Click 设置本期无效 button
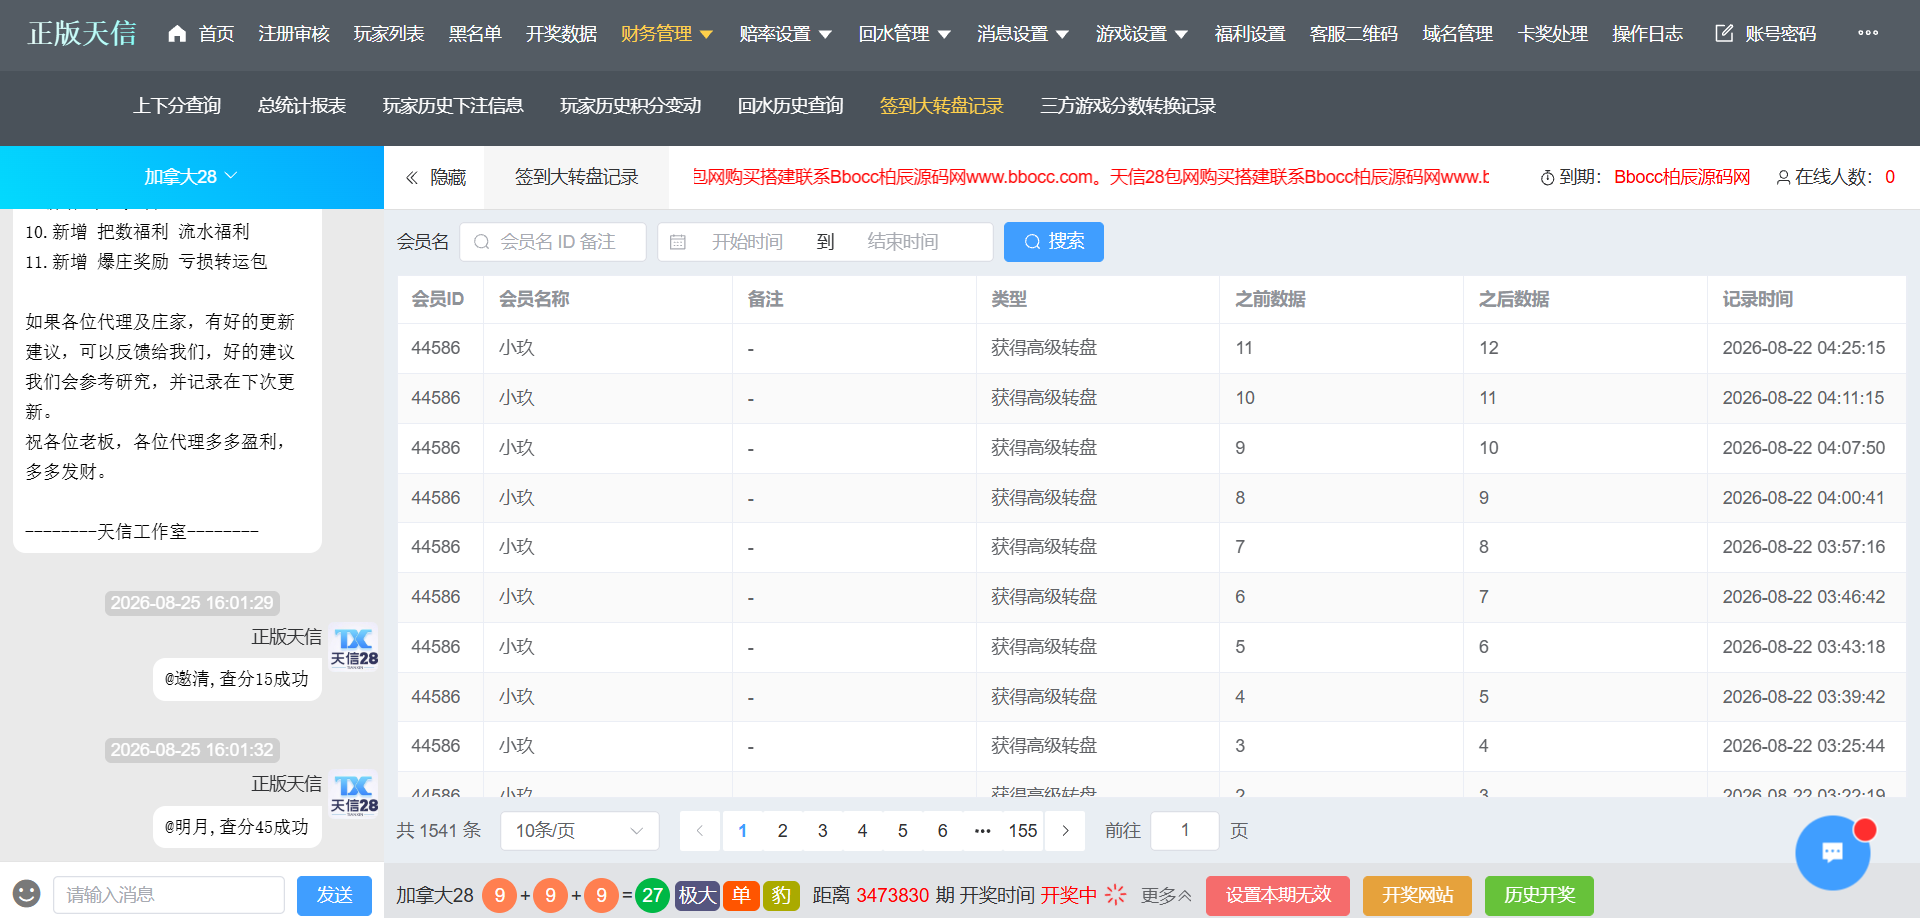1920x918 pixels. [x=1278, y=895]
